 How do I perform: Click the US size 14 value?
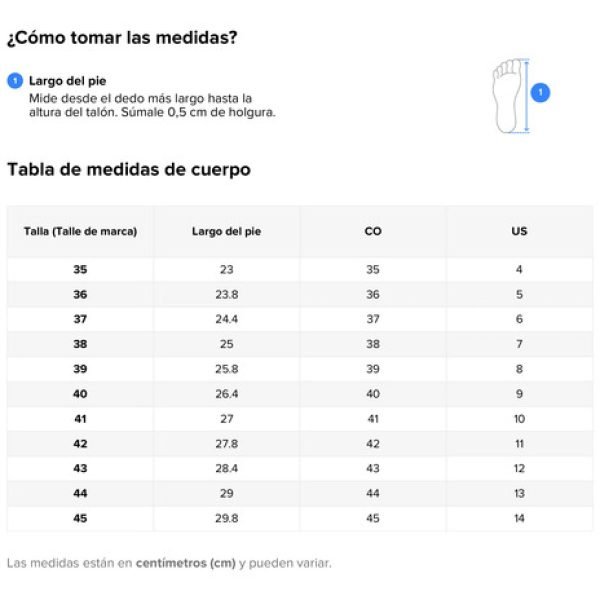(x=519, y=518)
